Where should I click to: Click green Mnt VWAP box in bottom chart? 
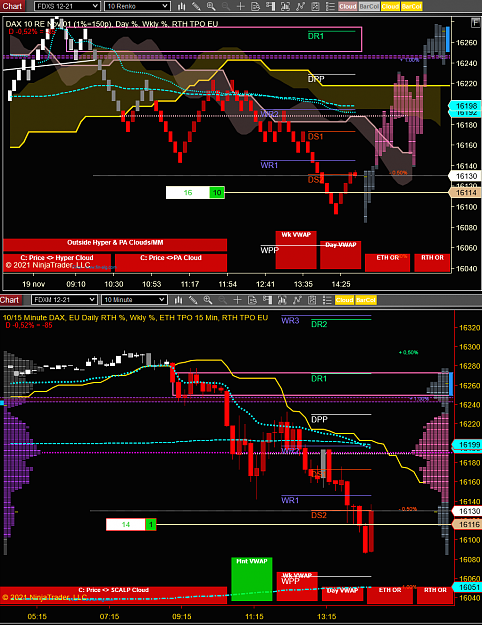(x=252, y=579)
